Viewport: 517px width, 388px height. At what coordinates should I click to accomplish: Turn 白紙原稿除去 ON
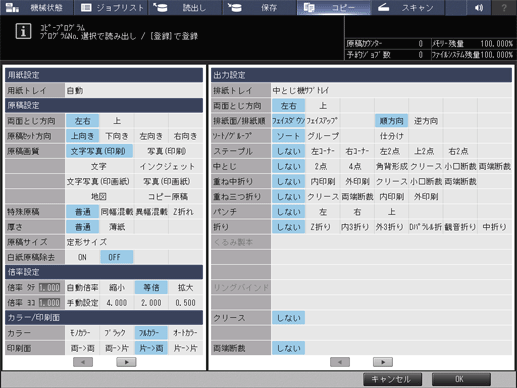(82, 257)
